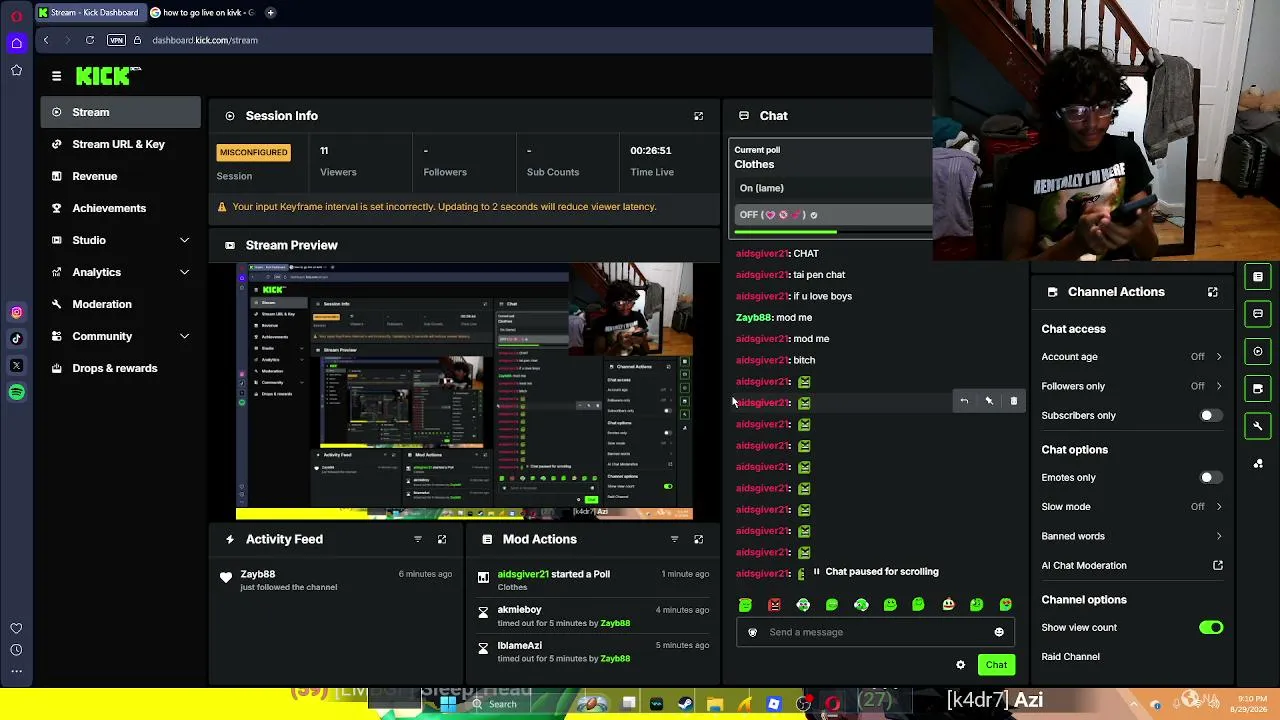Image resolution: width=1280 pixels, height=720 pixels.
Task: Click the 'tai pen chat' message
Action: 791,275
